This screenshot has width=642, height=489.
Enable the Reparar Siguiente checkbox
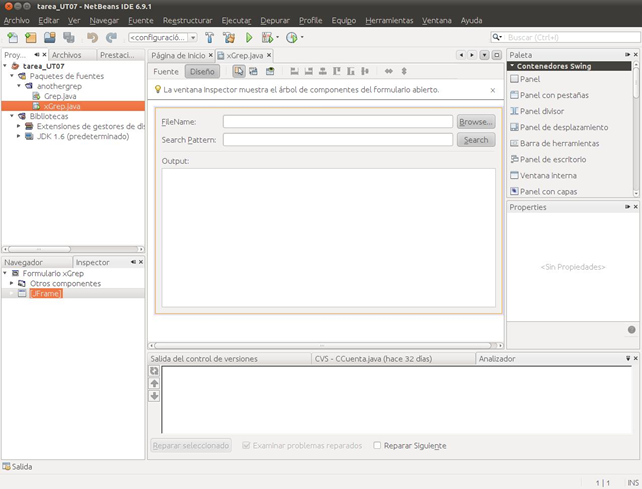coord(377,445)
